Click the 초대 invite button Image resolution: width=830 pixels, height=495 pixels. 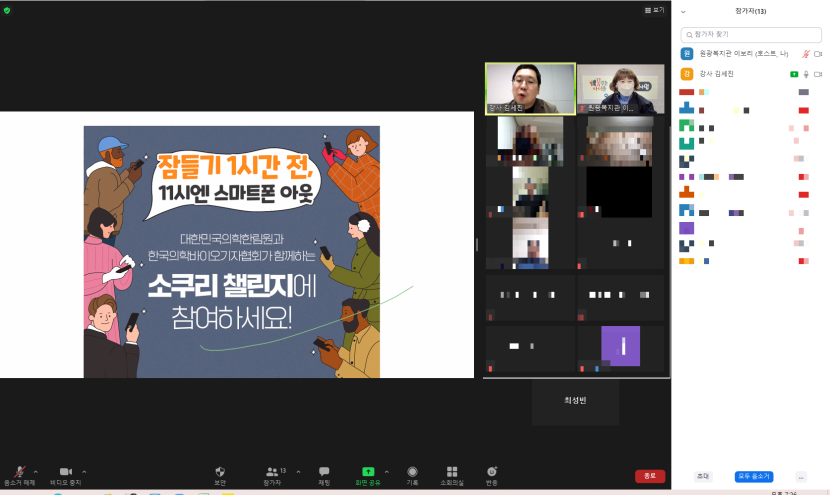[x=703, y=476]
